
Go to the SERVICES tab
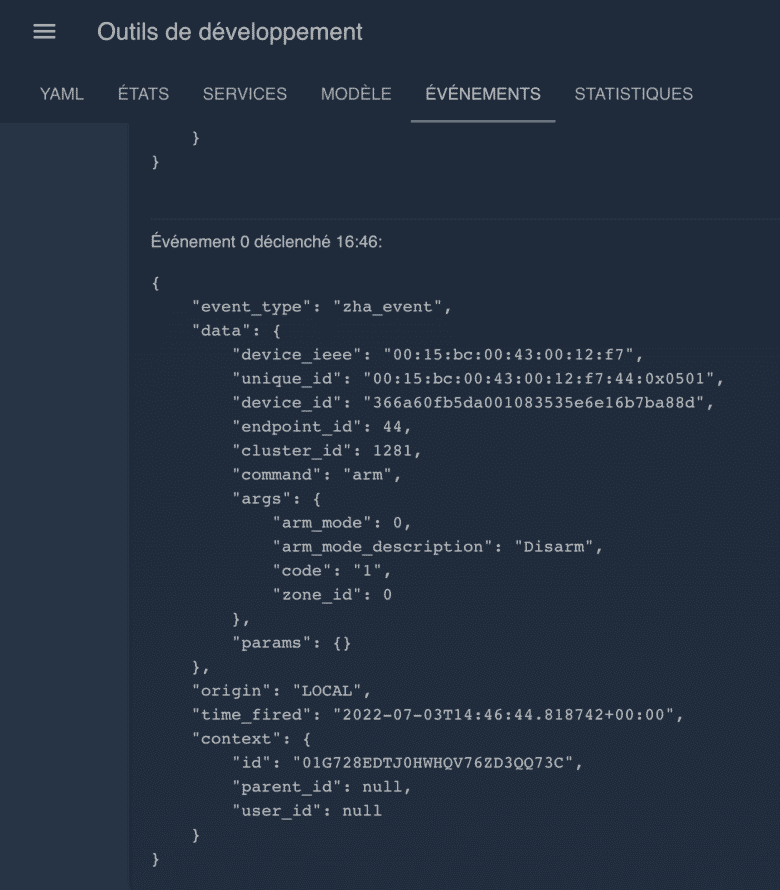point(244,94)
